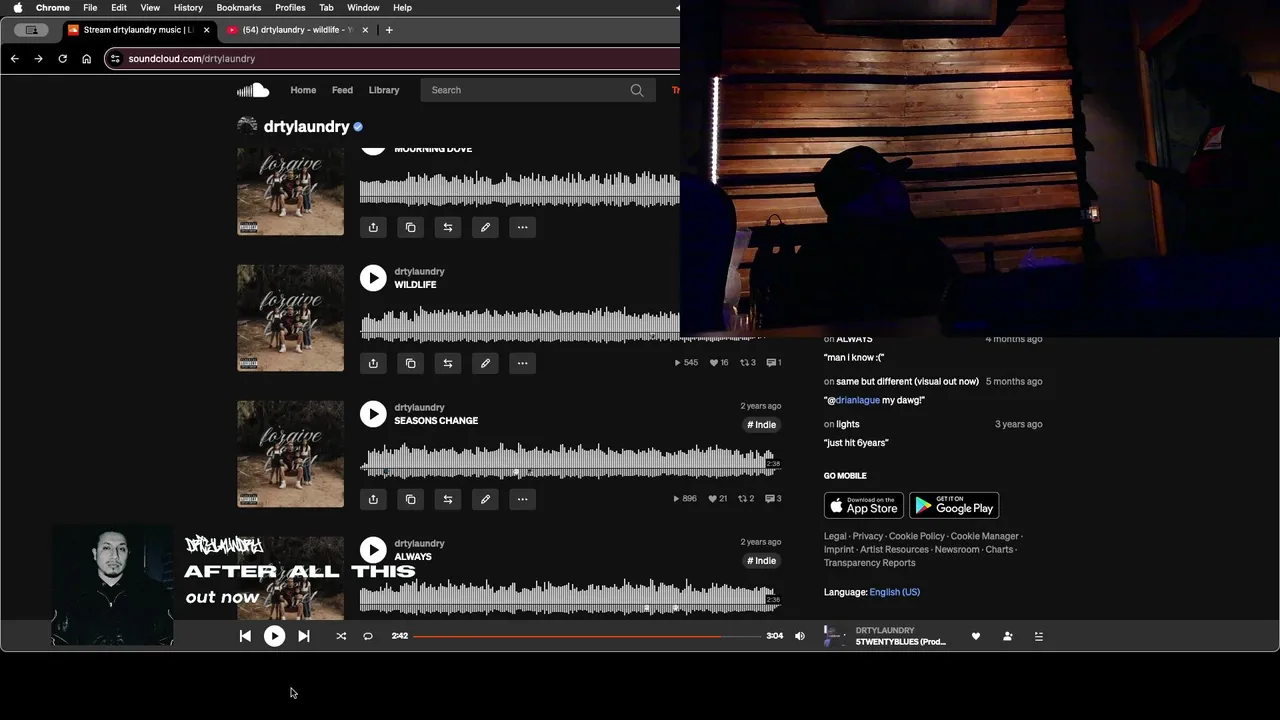This screenshot has height=720, width=1280.
Task: Switch to the wildlife YouTube tab
Action: 297,30
